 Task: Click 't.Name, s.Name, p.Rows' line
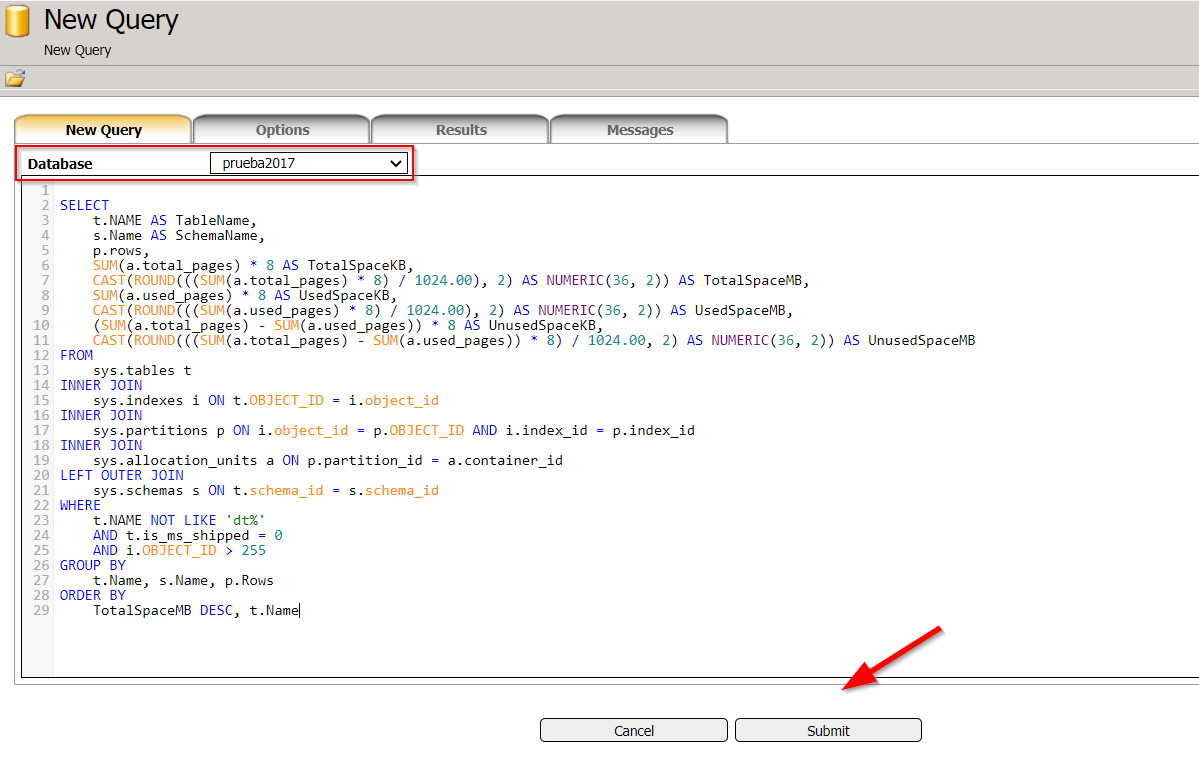point(184,581)
